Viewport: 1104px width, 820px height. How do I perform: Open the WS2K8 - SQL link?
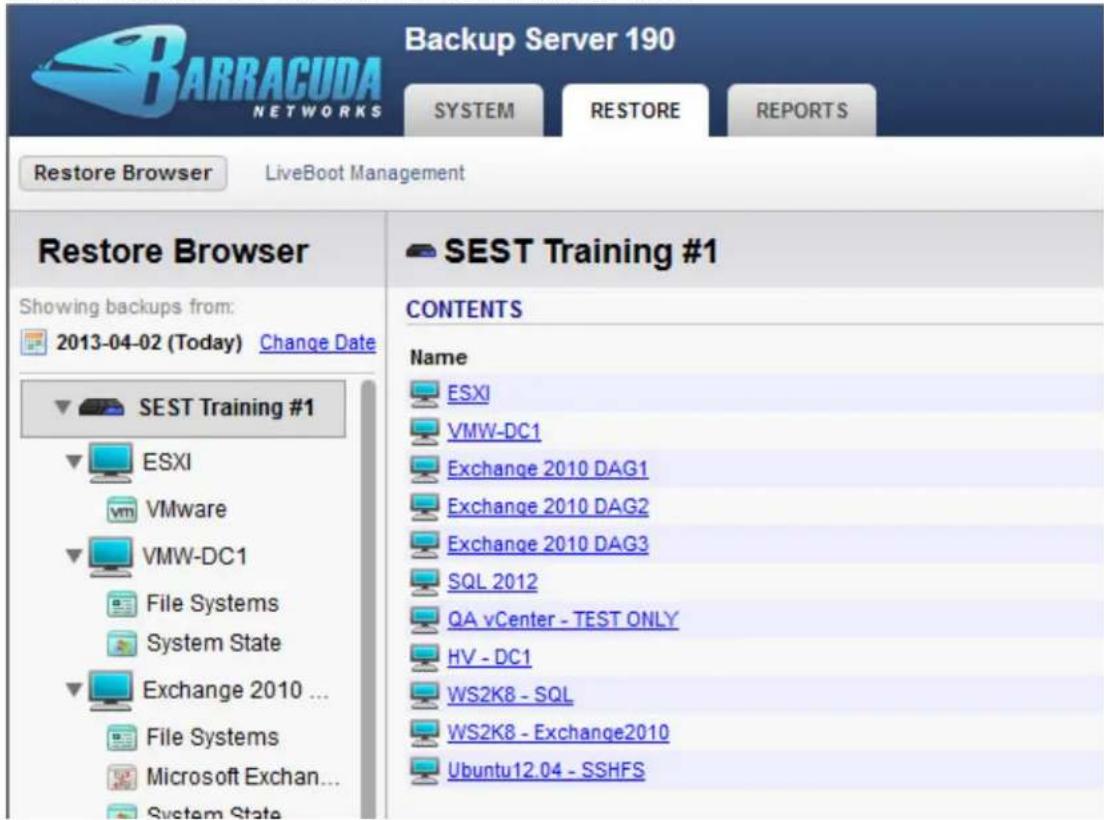[510, 695]
